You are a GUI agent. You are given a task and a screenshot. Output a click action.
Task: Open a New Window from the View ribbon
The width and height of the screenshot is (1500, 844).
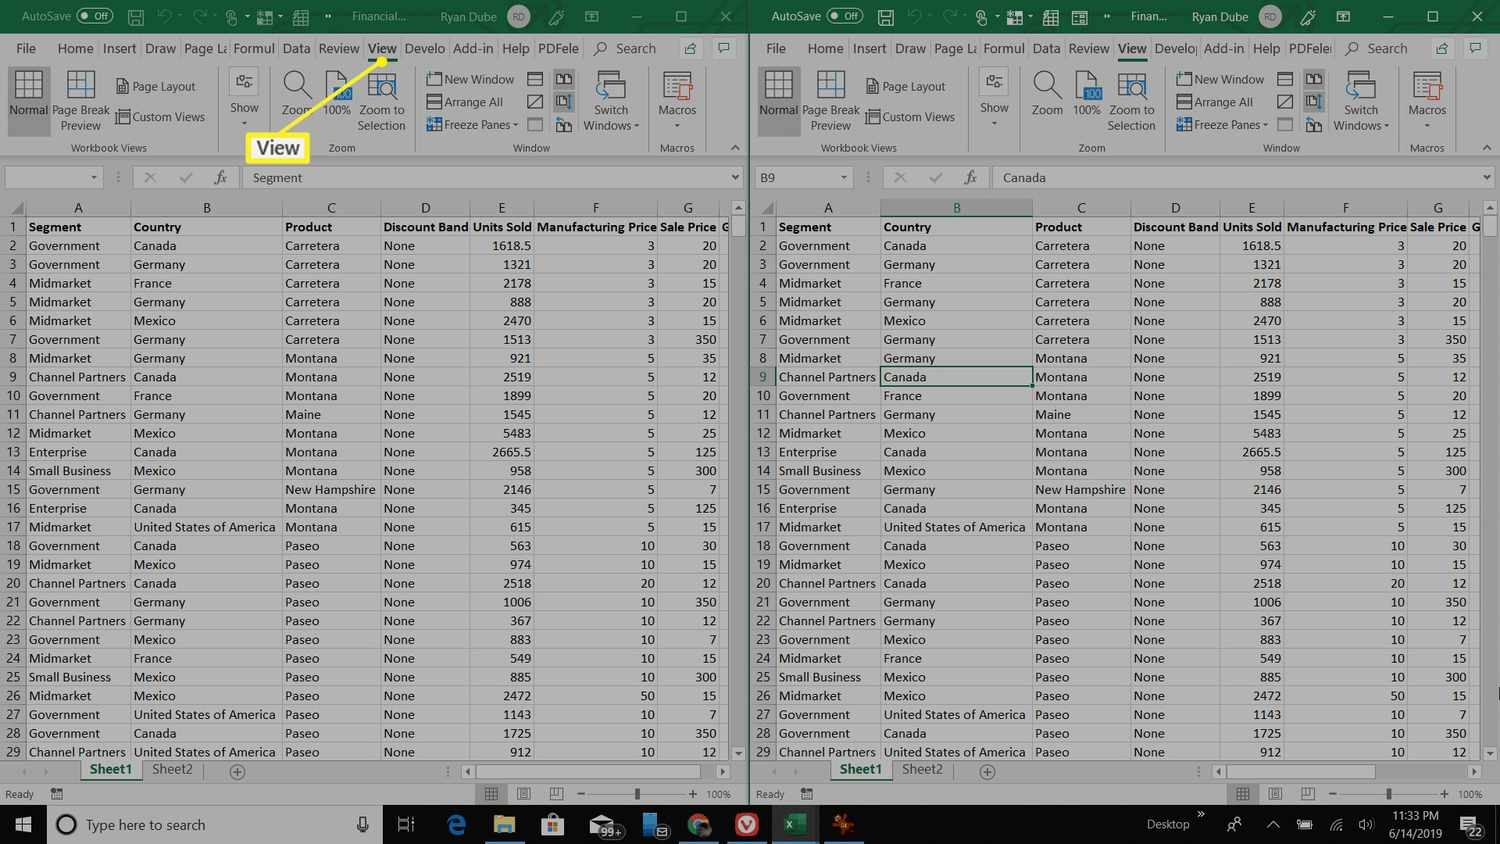click(x=471, y=78)
